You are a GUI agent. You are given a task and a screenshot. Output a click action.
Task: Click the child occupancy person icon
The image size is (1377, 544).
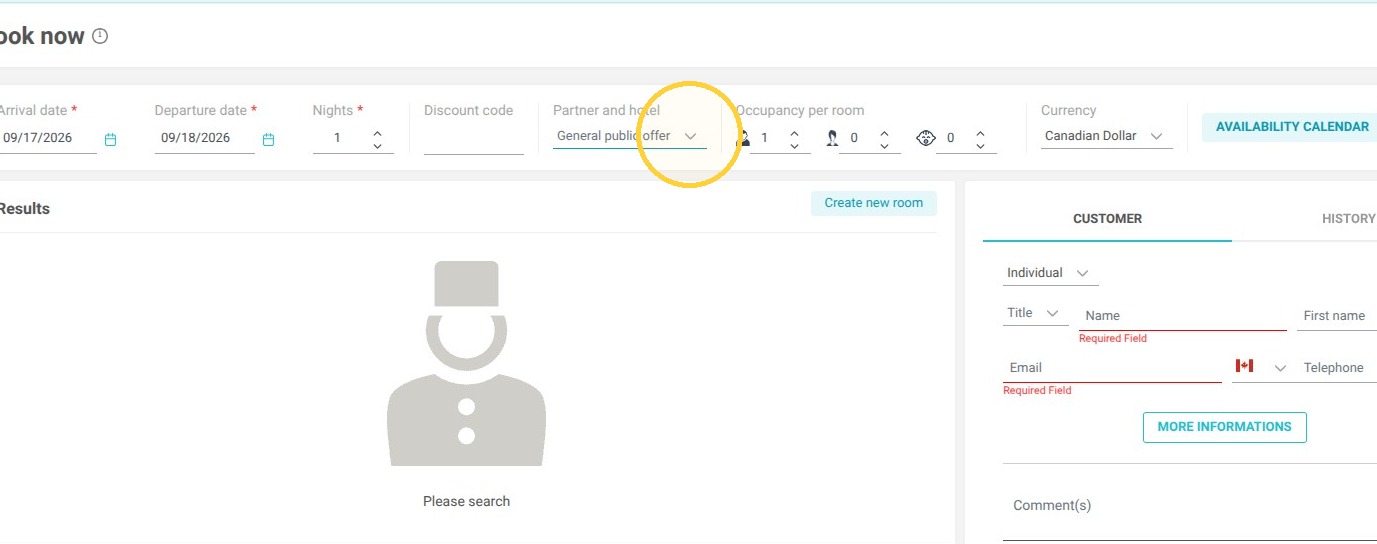tap(832, 138)
